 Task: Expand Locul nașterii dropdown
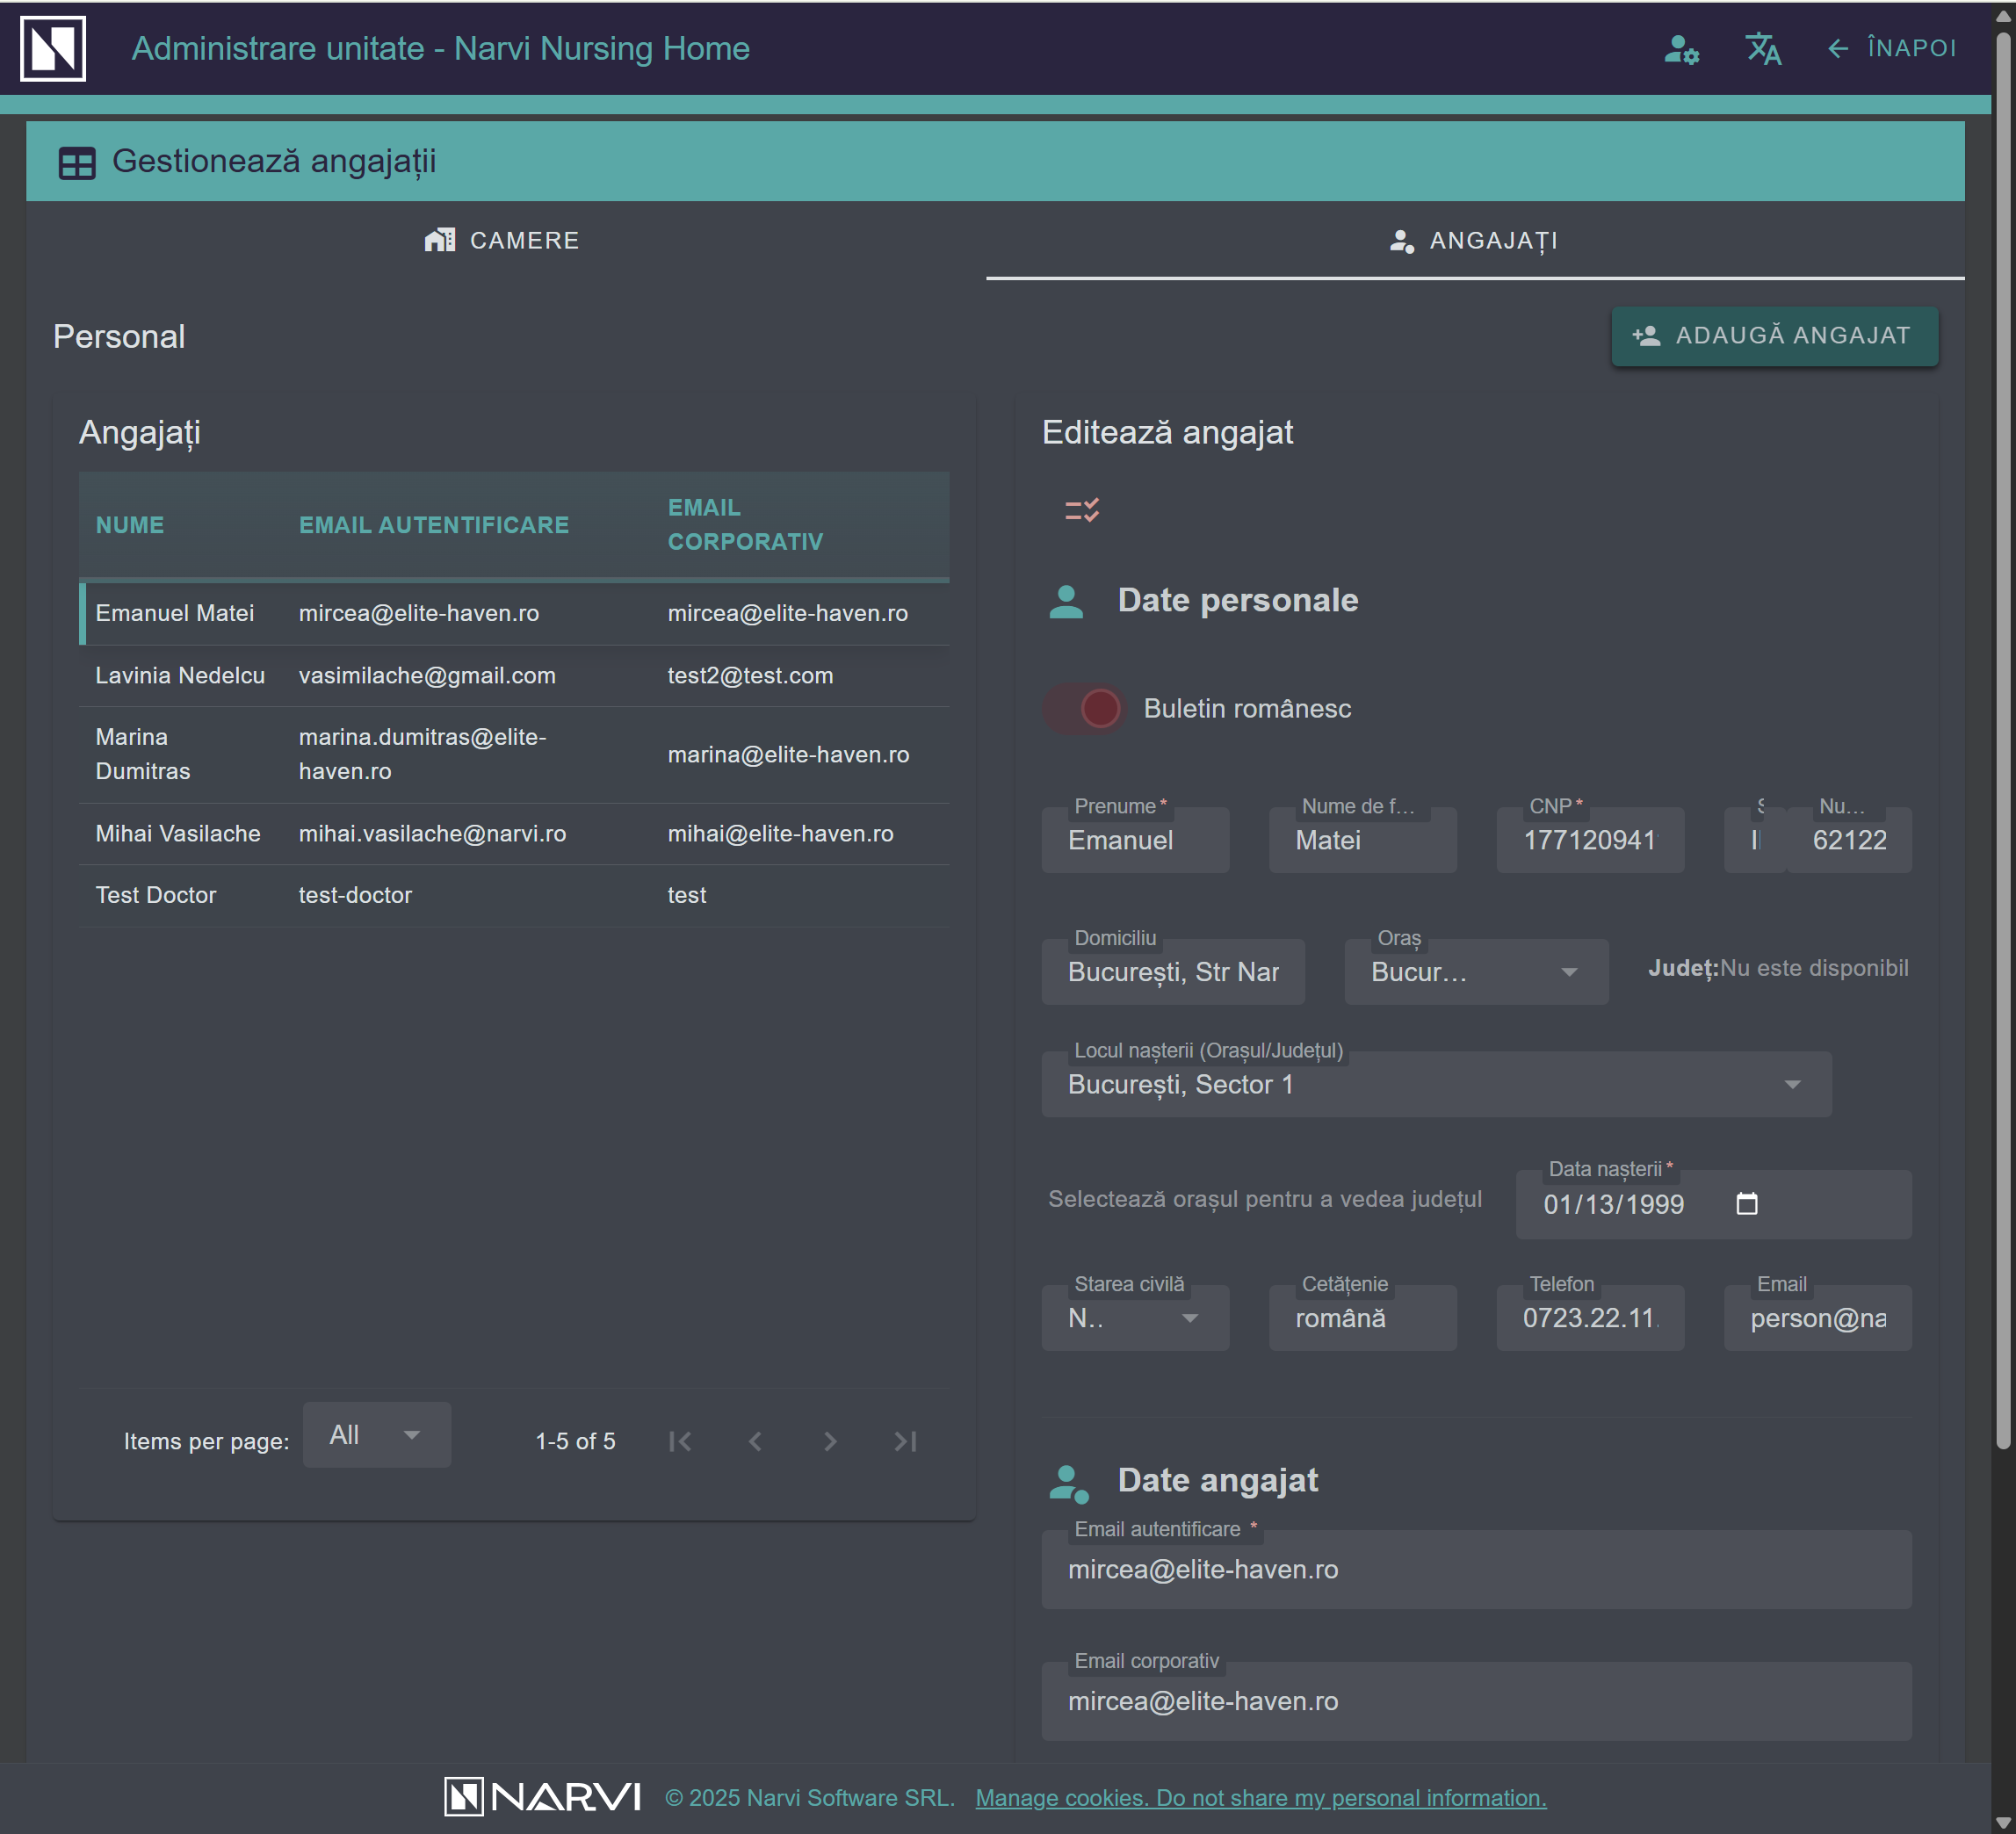coord(1791,1084)
